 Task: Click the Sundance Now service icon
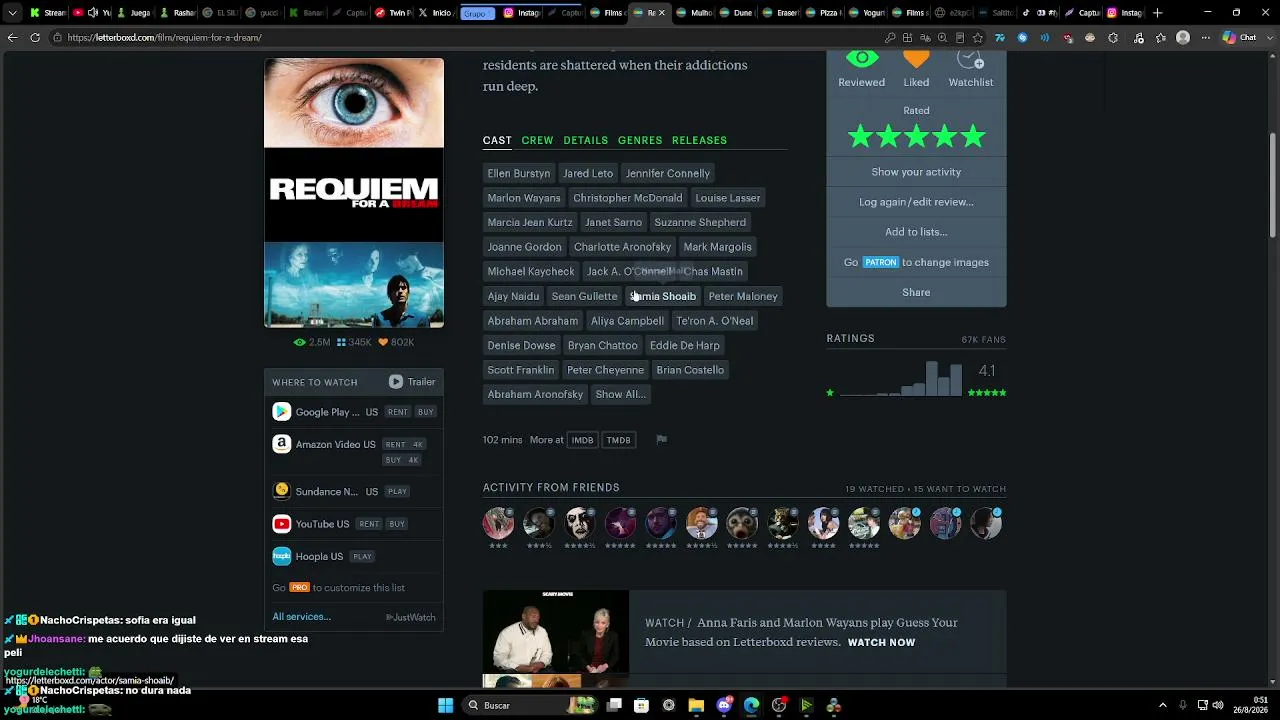point(282,491)
